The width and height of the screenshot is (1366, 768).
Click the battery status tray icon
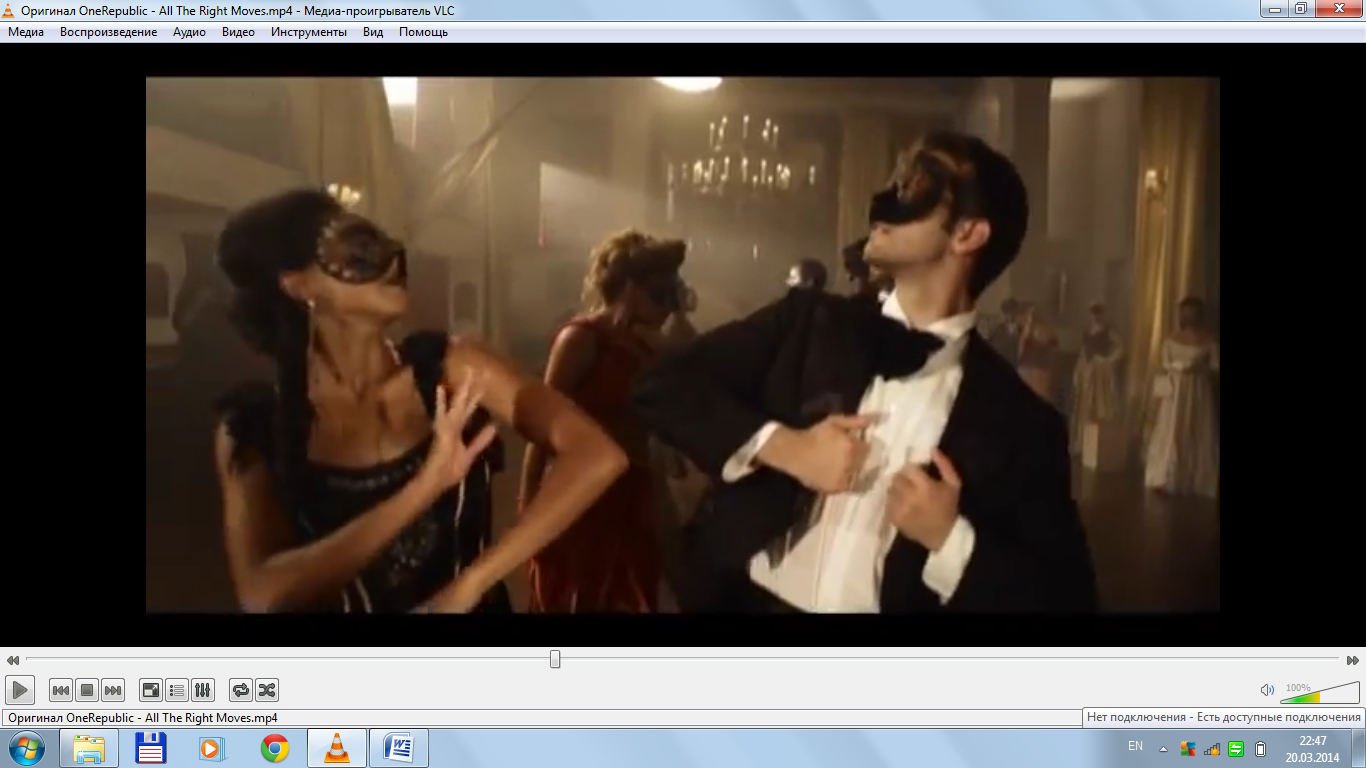[x=1261, y=748]
